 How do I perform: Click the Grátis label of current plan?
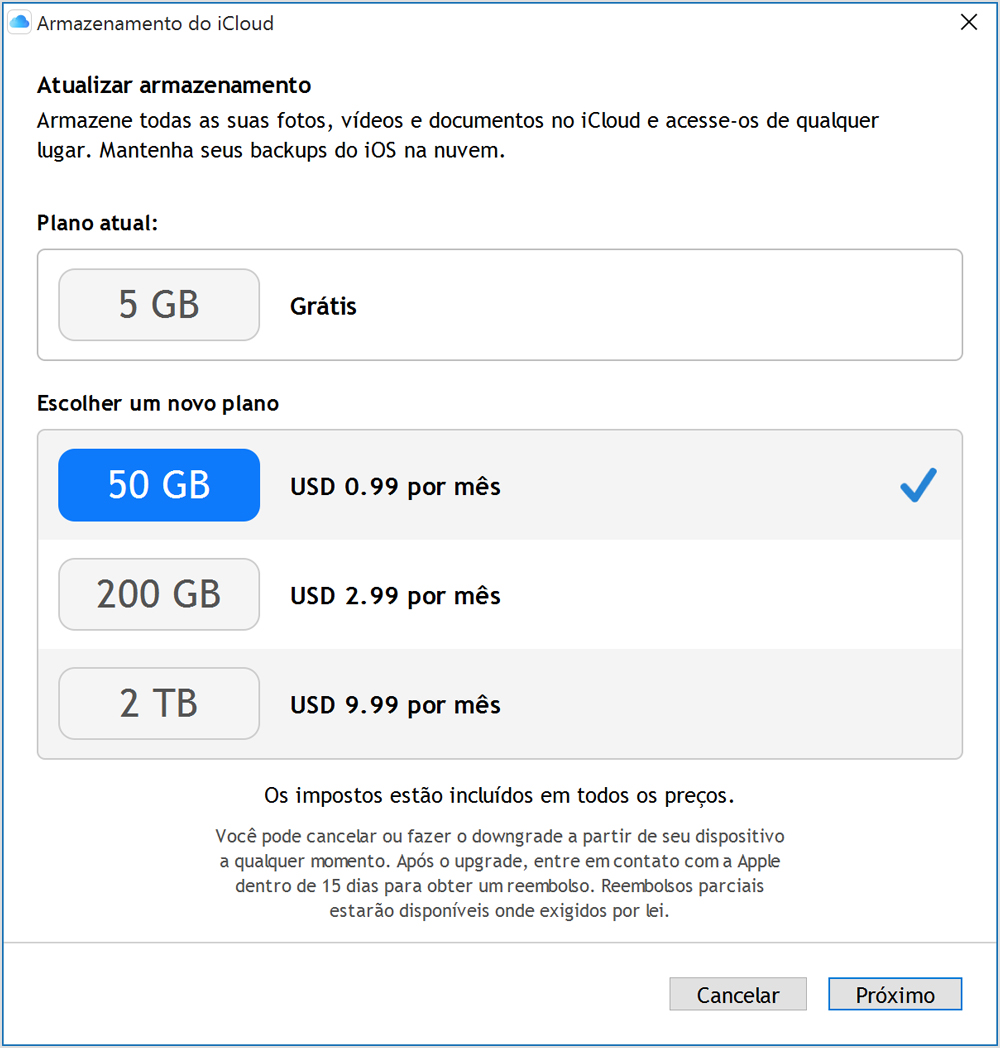click(x=323, y=306)
